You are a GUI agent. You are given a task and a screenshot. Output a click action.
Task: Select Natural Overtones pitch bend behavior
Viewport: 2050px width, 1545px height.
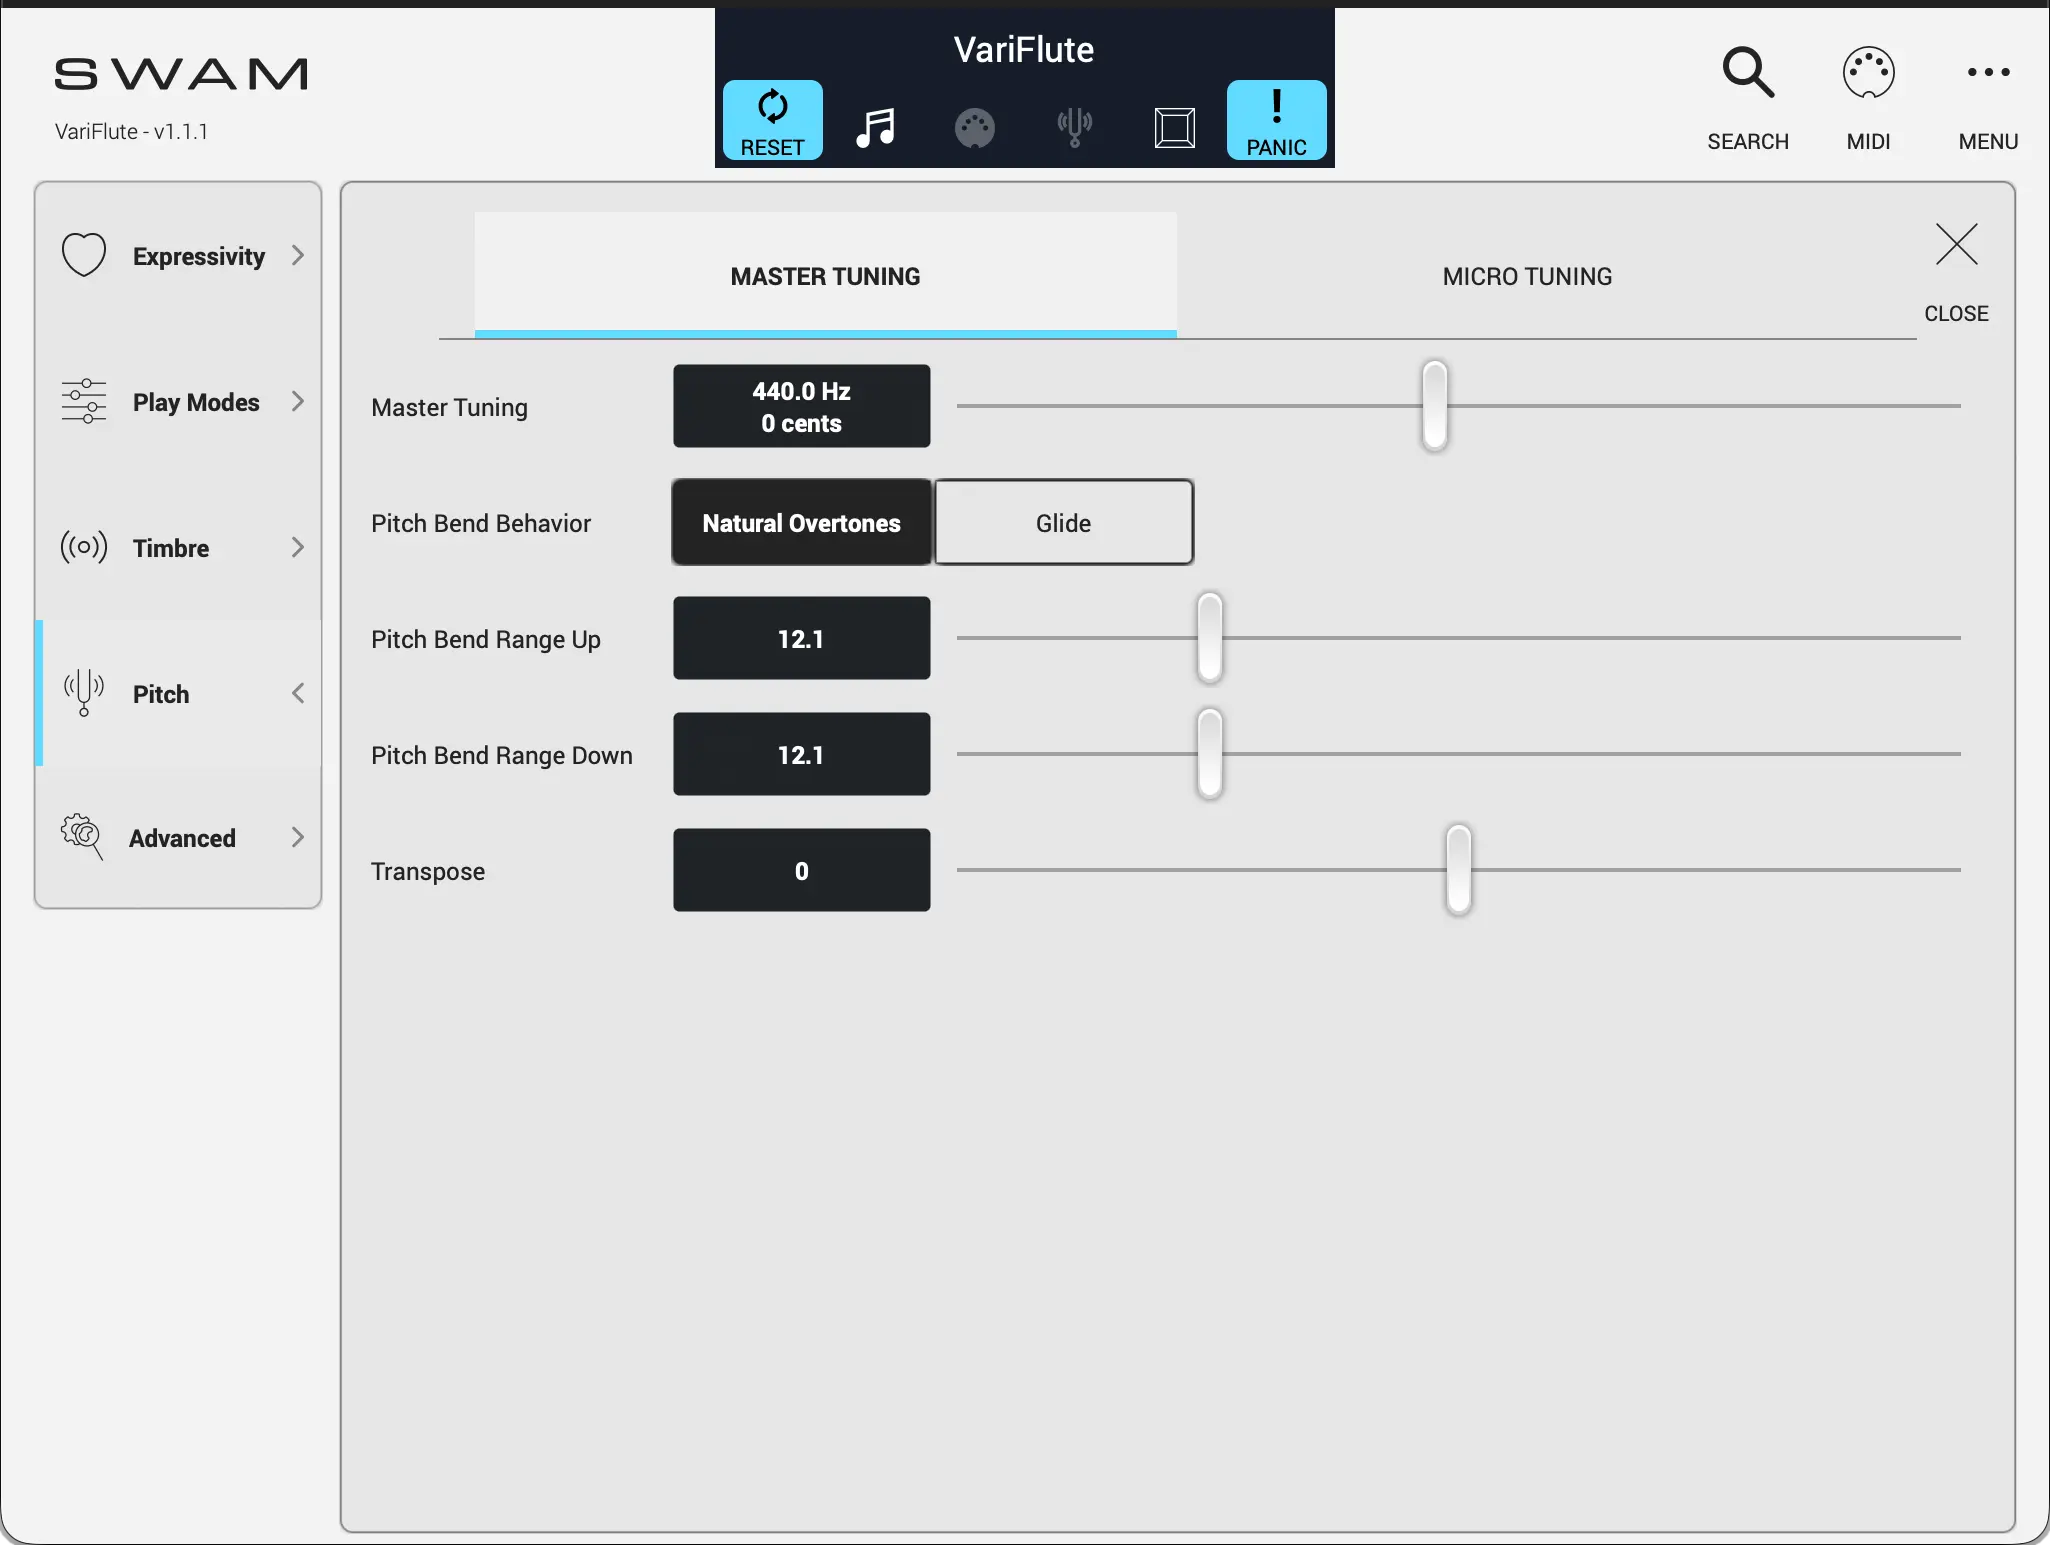pyautogui.click(x=801, y=523)
